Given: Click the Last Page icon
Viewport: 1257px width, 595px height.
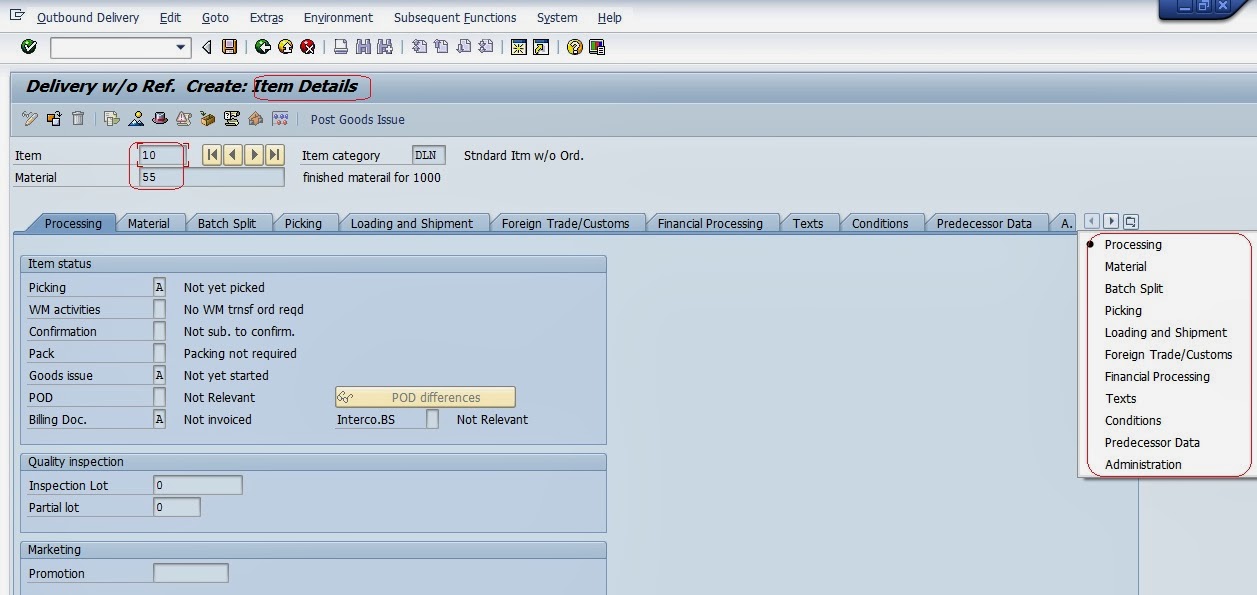Looking at the screenshot, I should [486, 47].
